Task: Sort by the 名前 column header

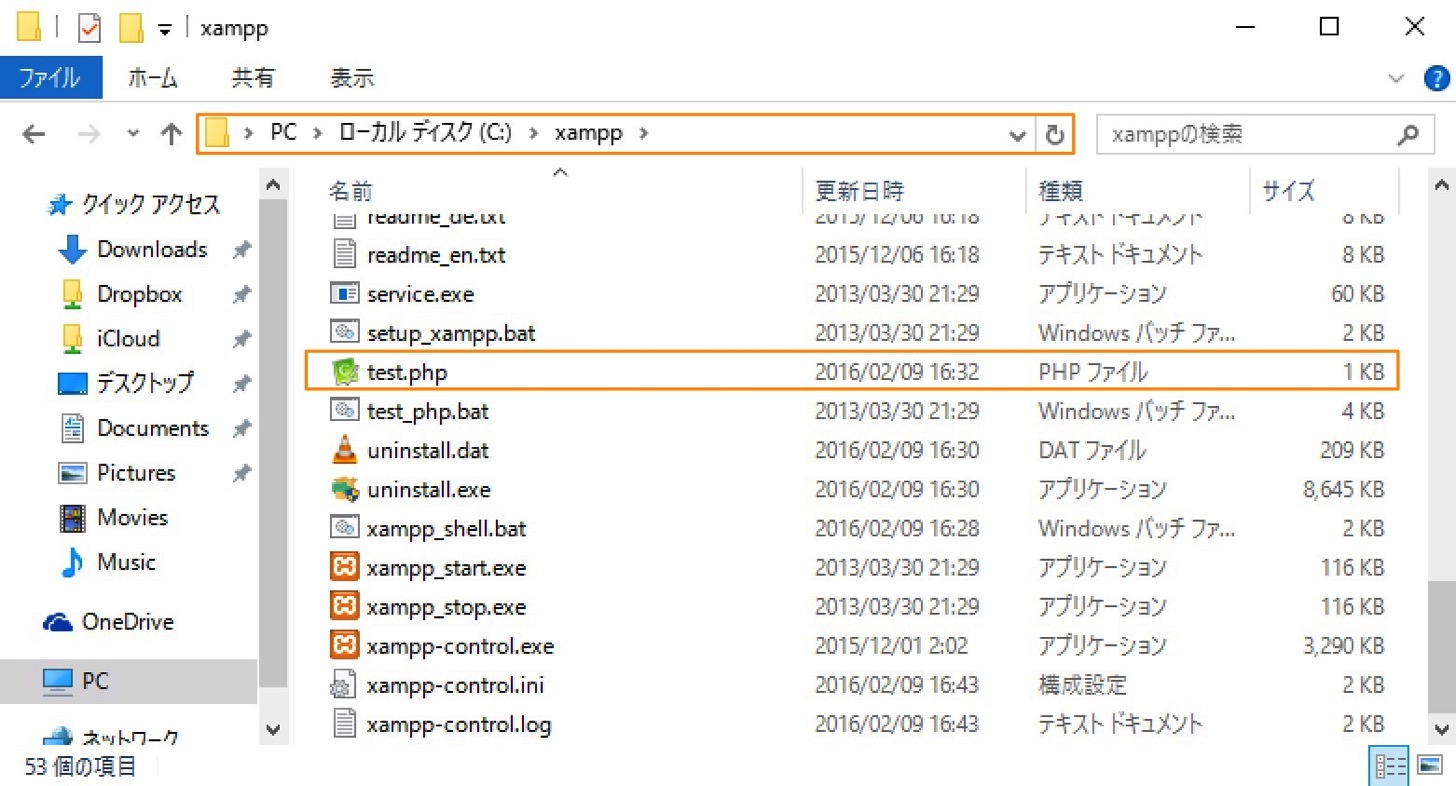Action: click(x=351, y=190)
